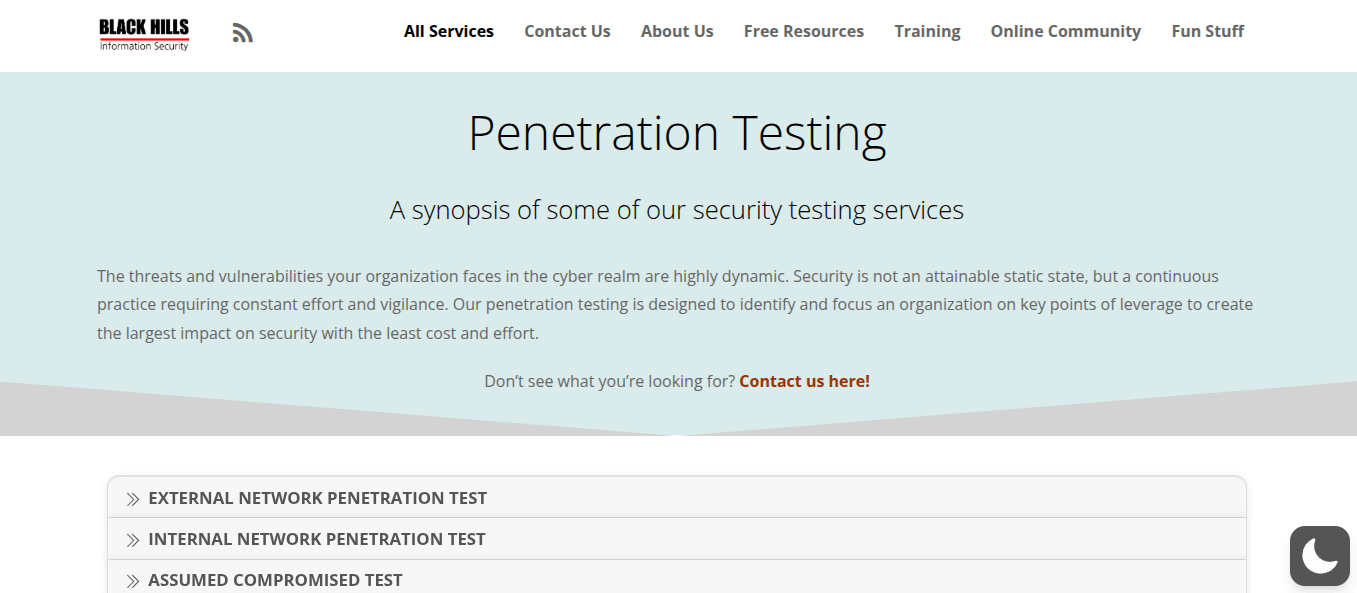This screenshot has height=593, width=1357.
Task: Click the Penetration Testing page heading
Action: pos(677,133)
